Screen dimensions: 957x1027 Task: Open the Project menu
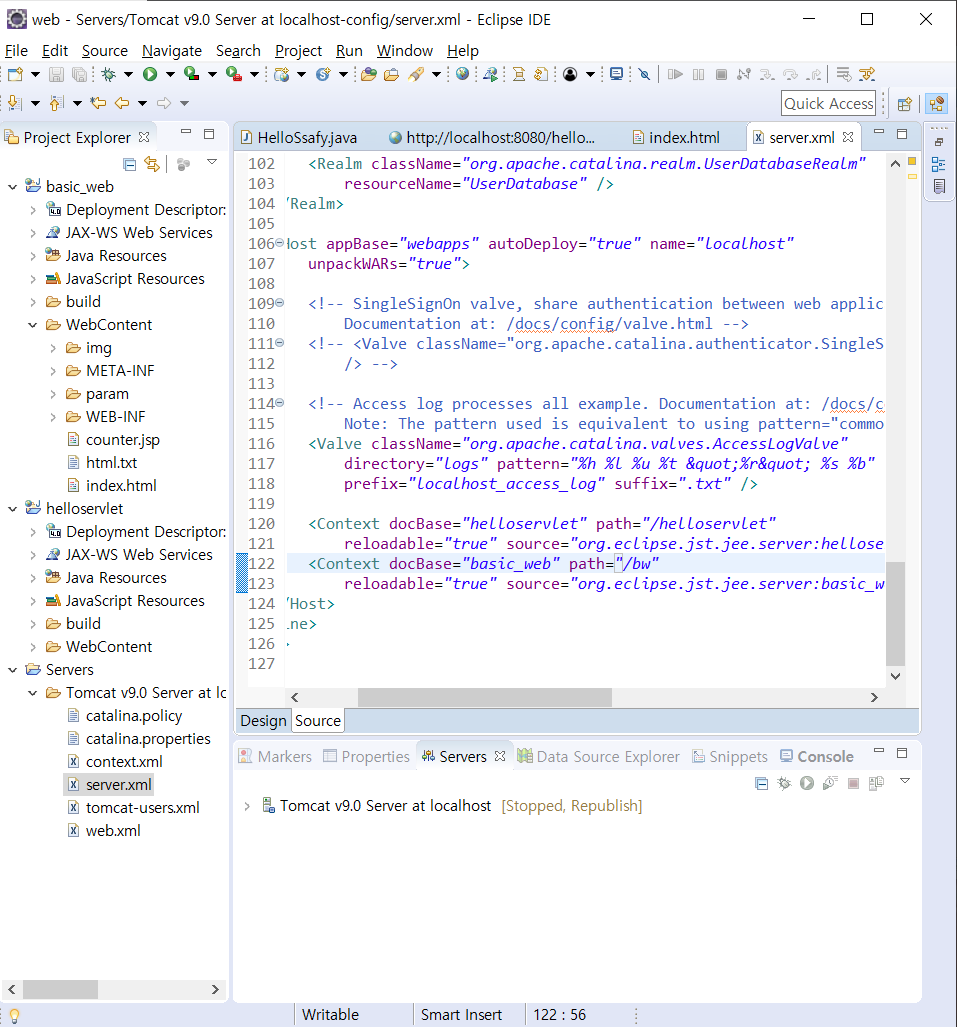[x=298, y=50]
